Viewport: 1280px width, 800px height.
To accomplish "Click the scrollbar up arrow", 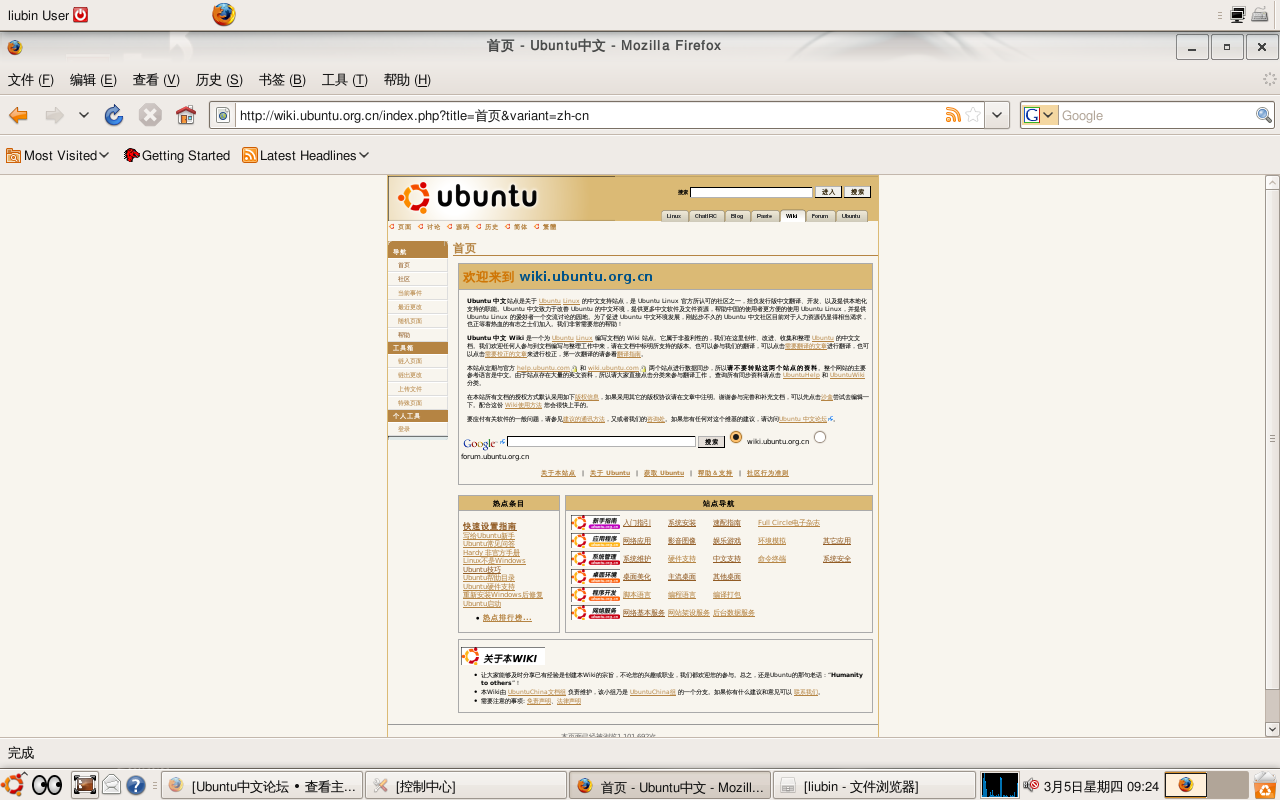I will (1272, 182).
